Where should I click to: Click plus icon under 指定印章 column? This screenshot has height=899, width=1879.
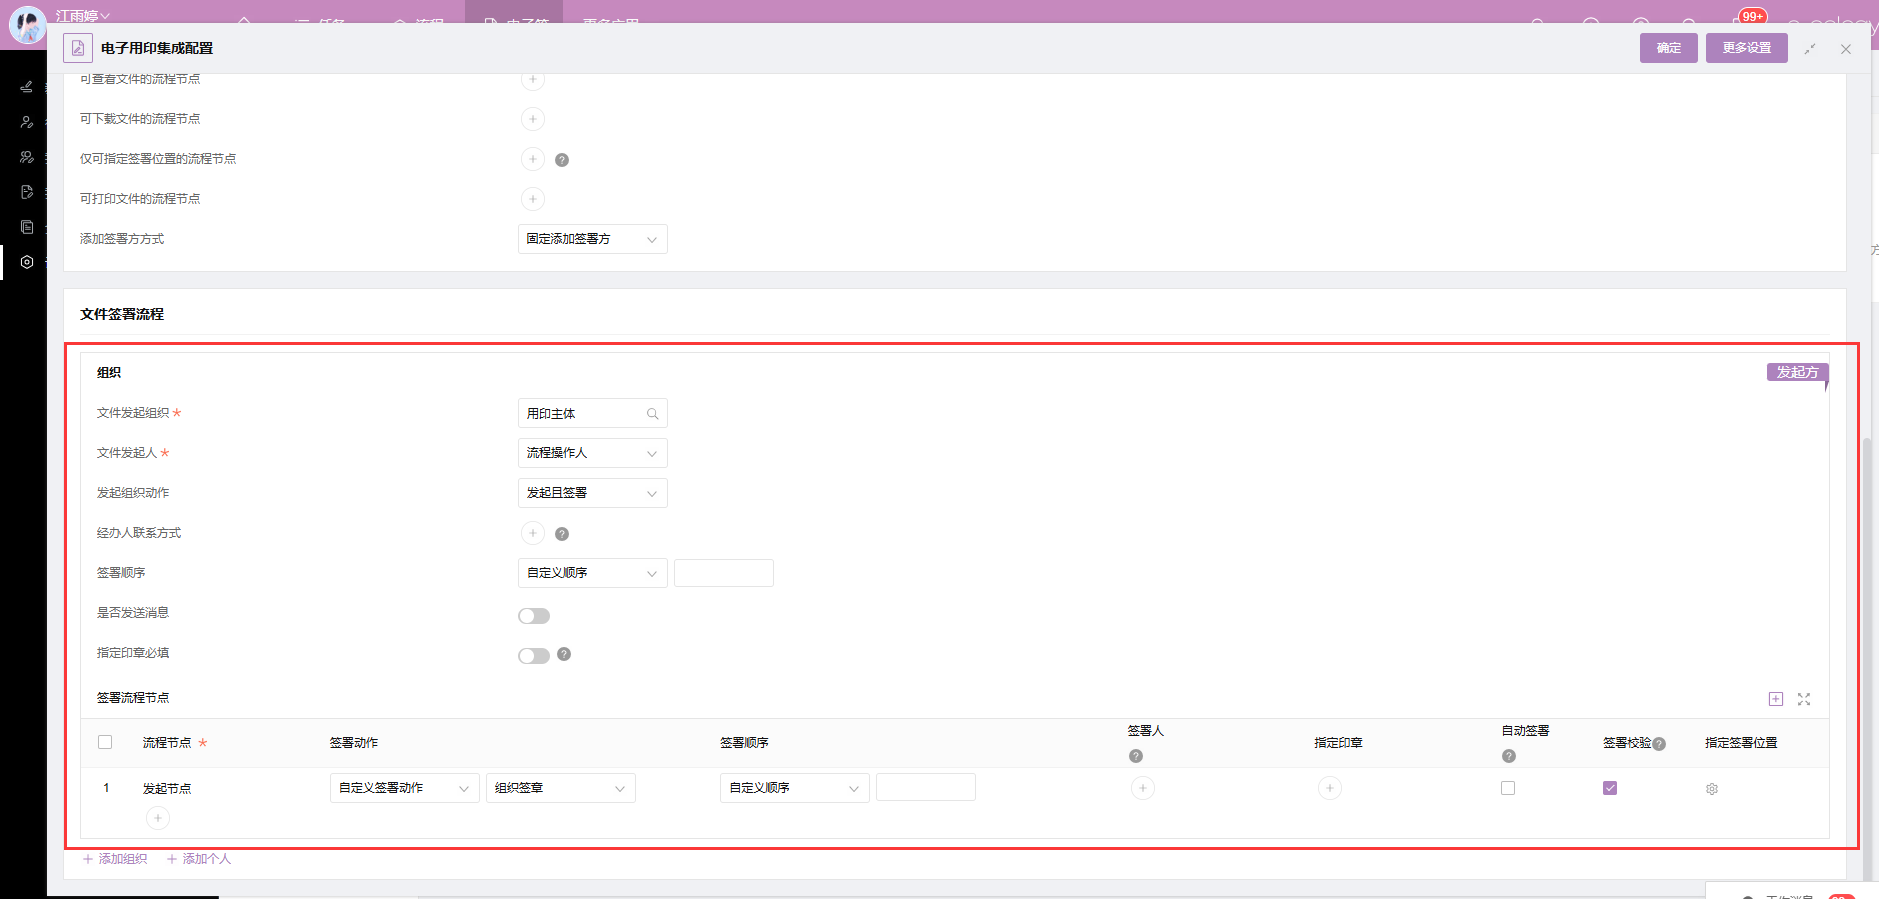[1329, 788]
